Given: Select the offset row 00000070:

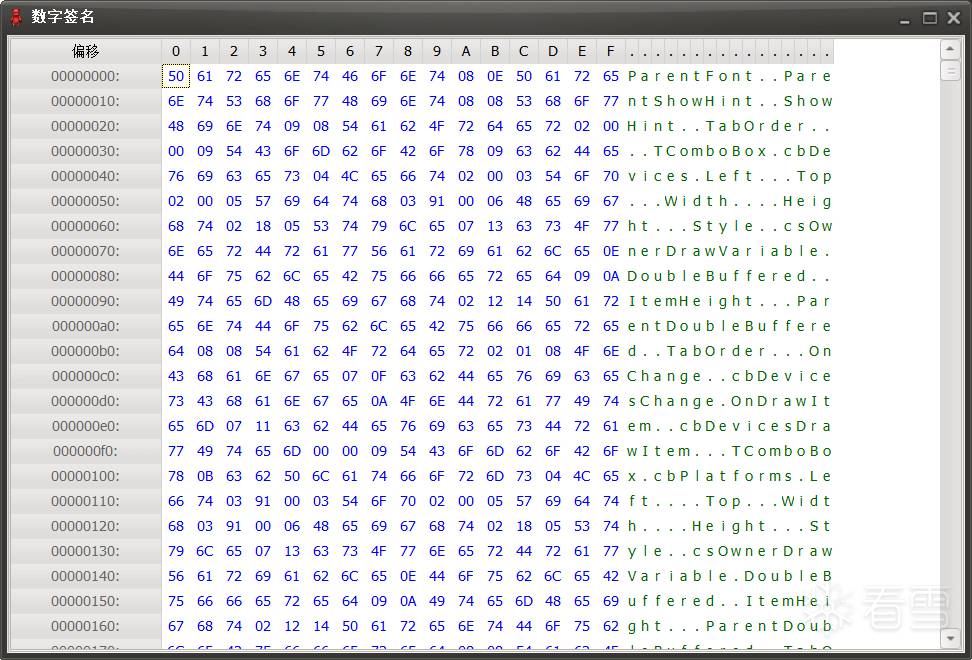Looking at the screenshot, I should click(86, 251).
